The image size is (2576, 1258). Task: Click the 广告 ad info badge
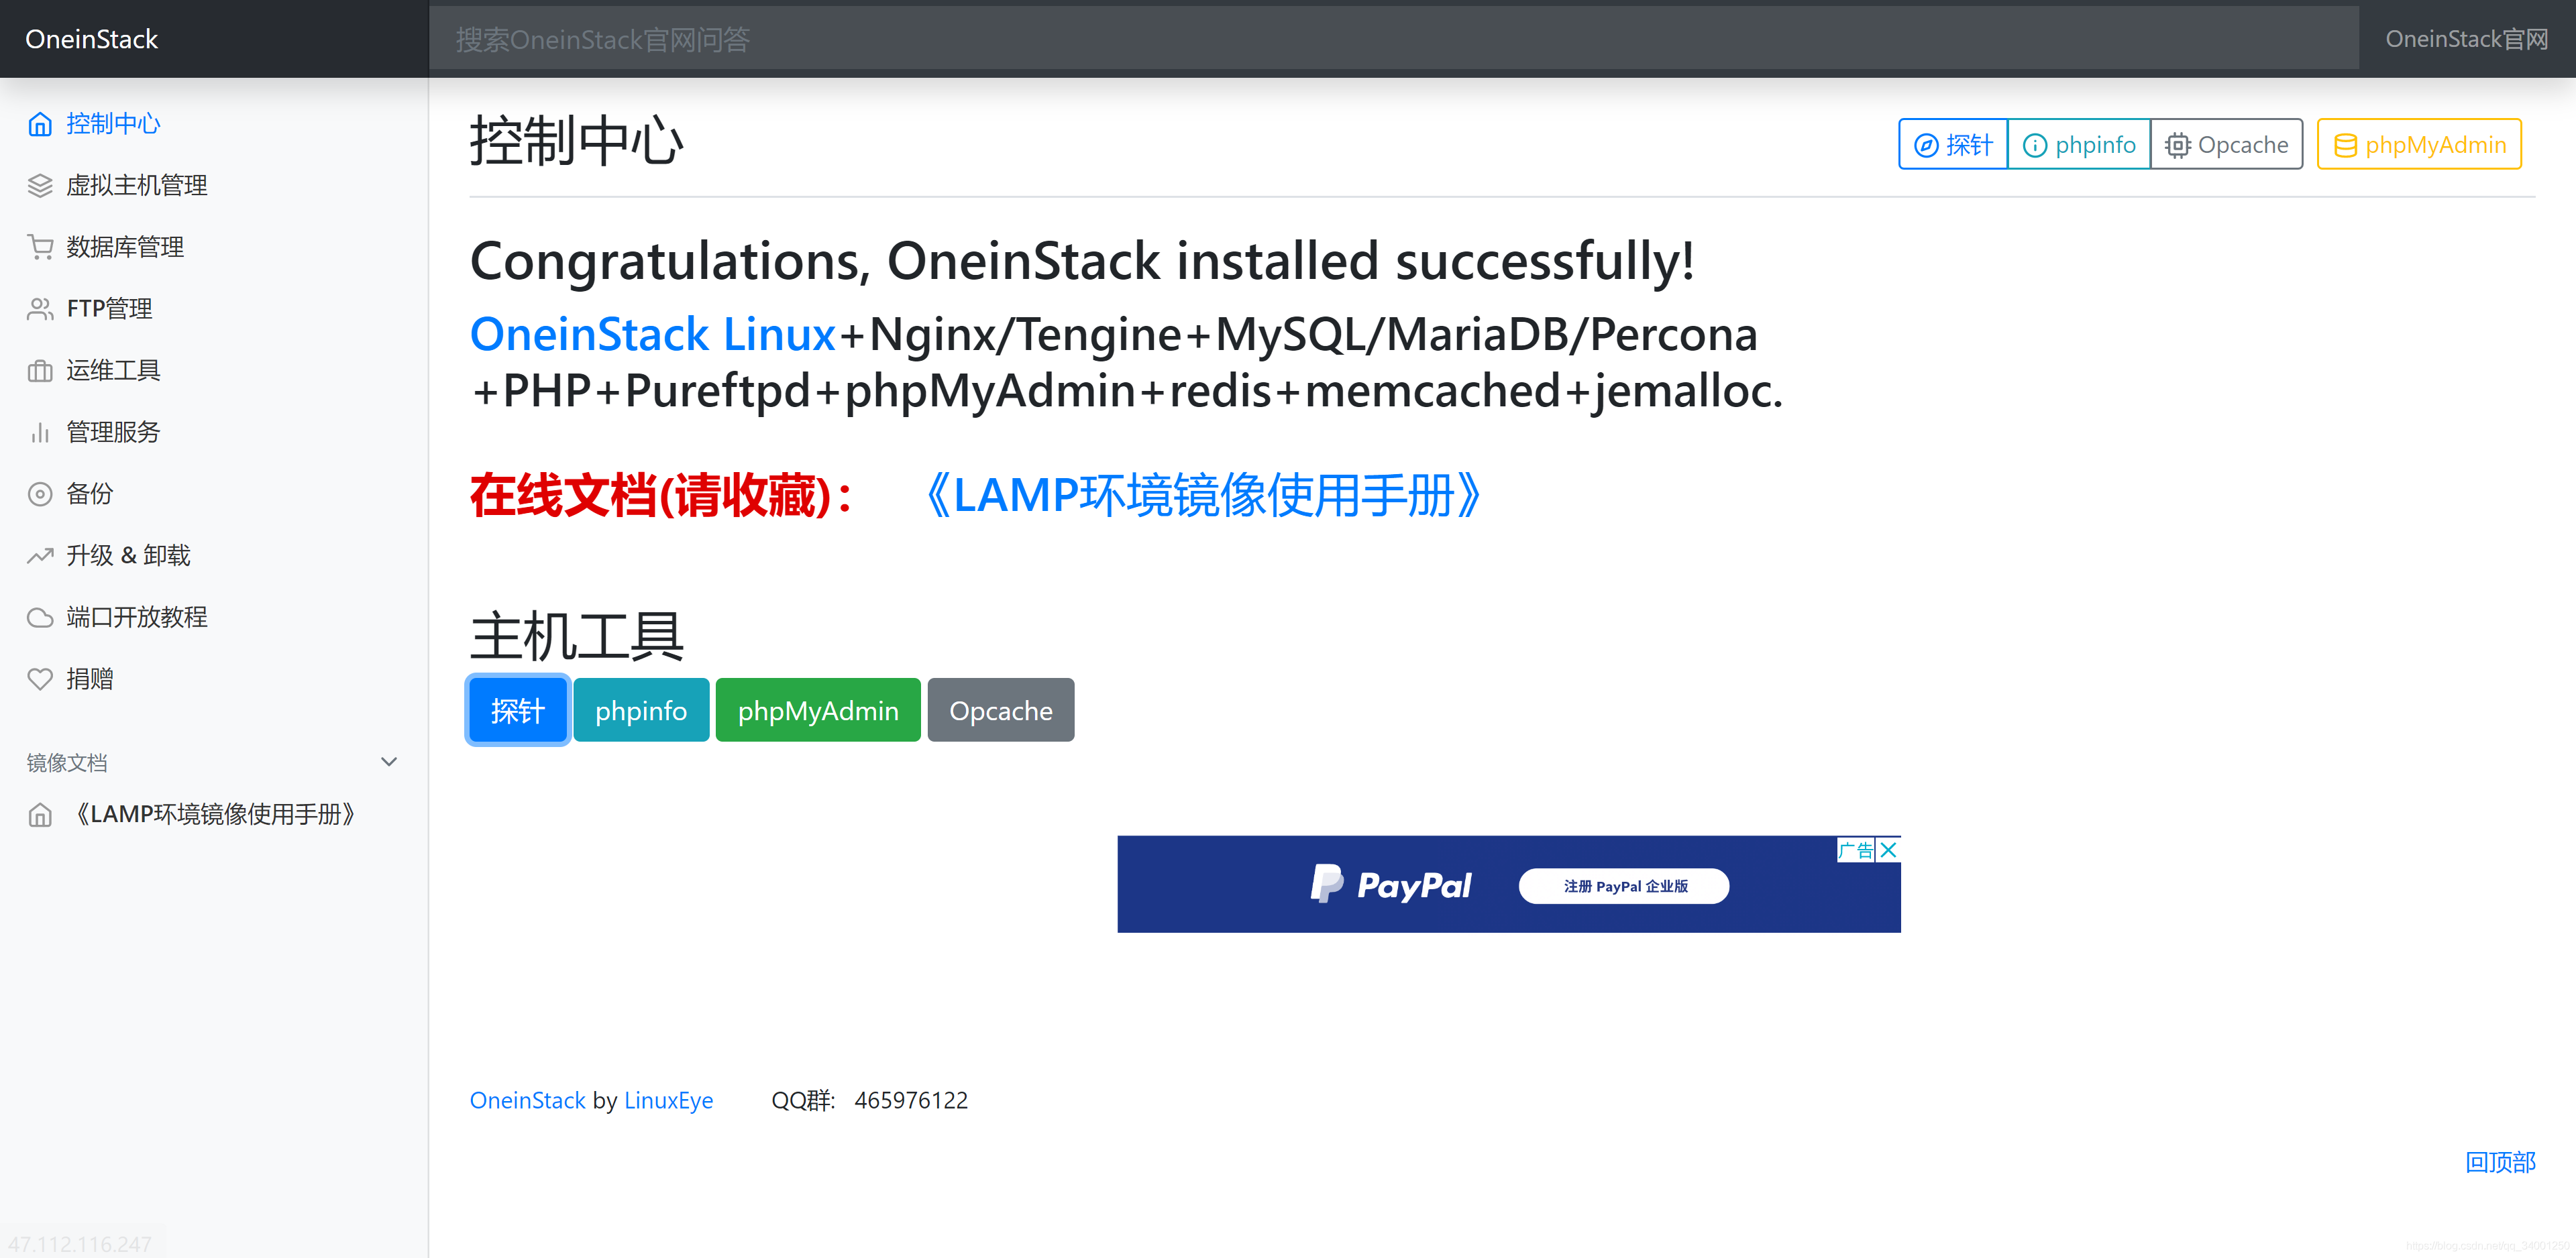click(1856, 850)
